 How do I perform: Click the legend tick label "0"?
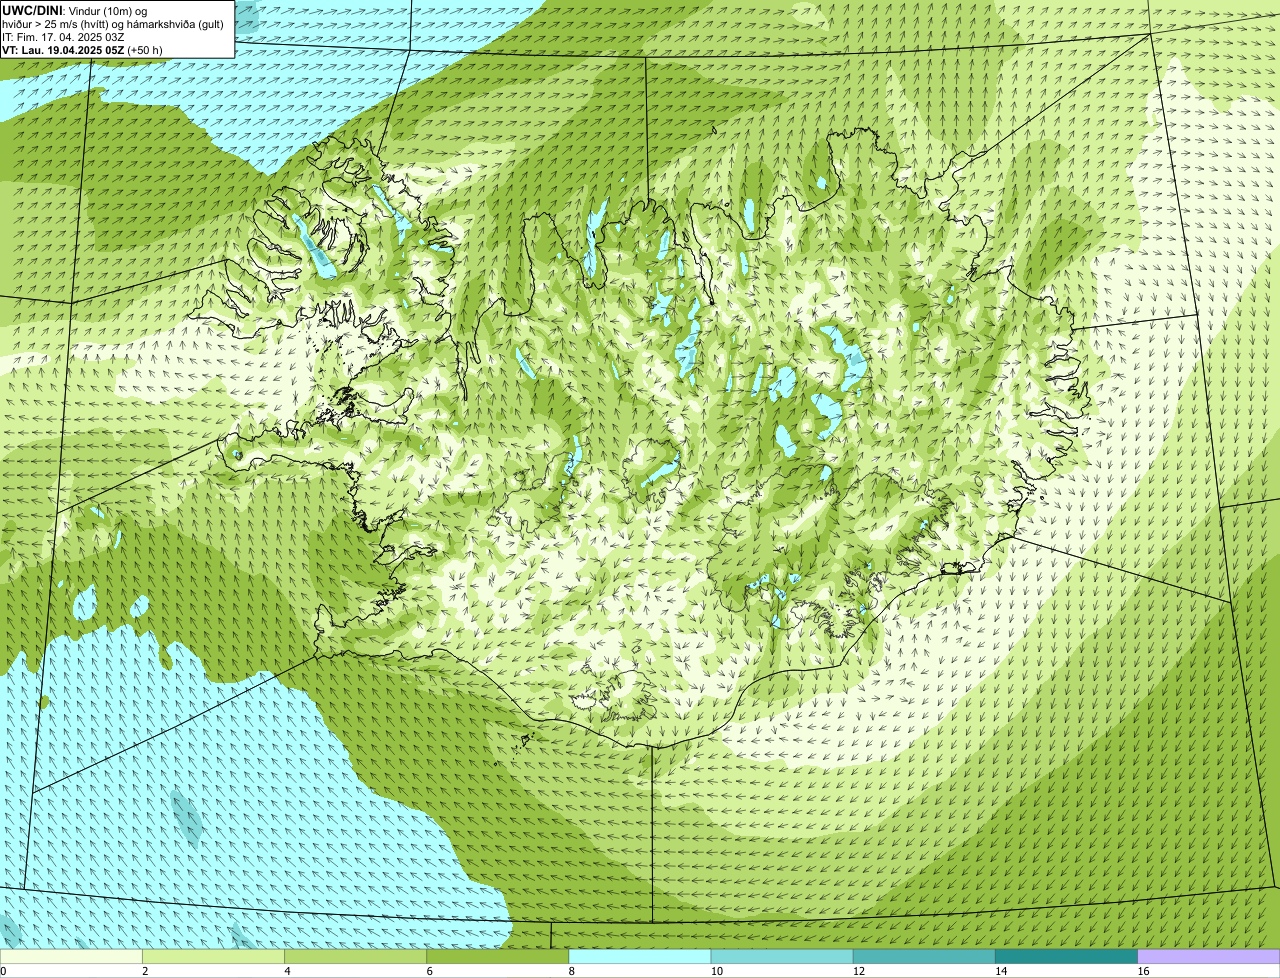[4, 971]
